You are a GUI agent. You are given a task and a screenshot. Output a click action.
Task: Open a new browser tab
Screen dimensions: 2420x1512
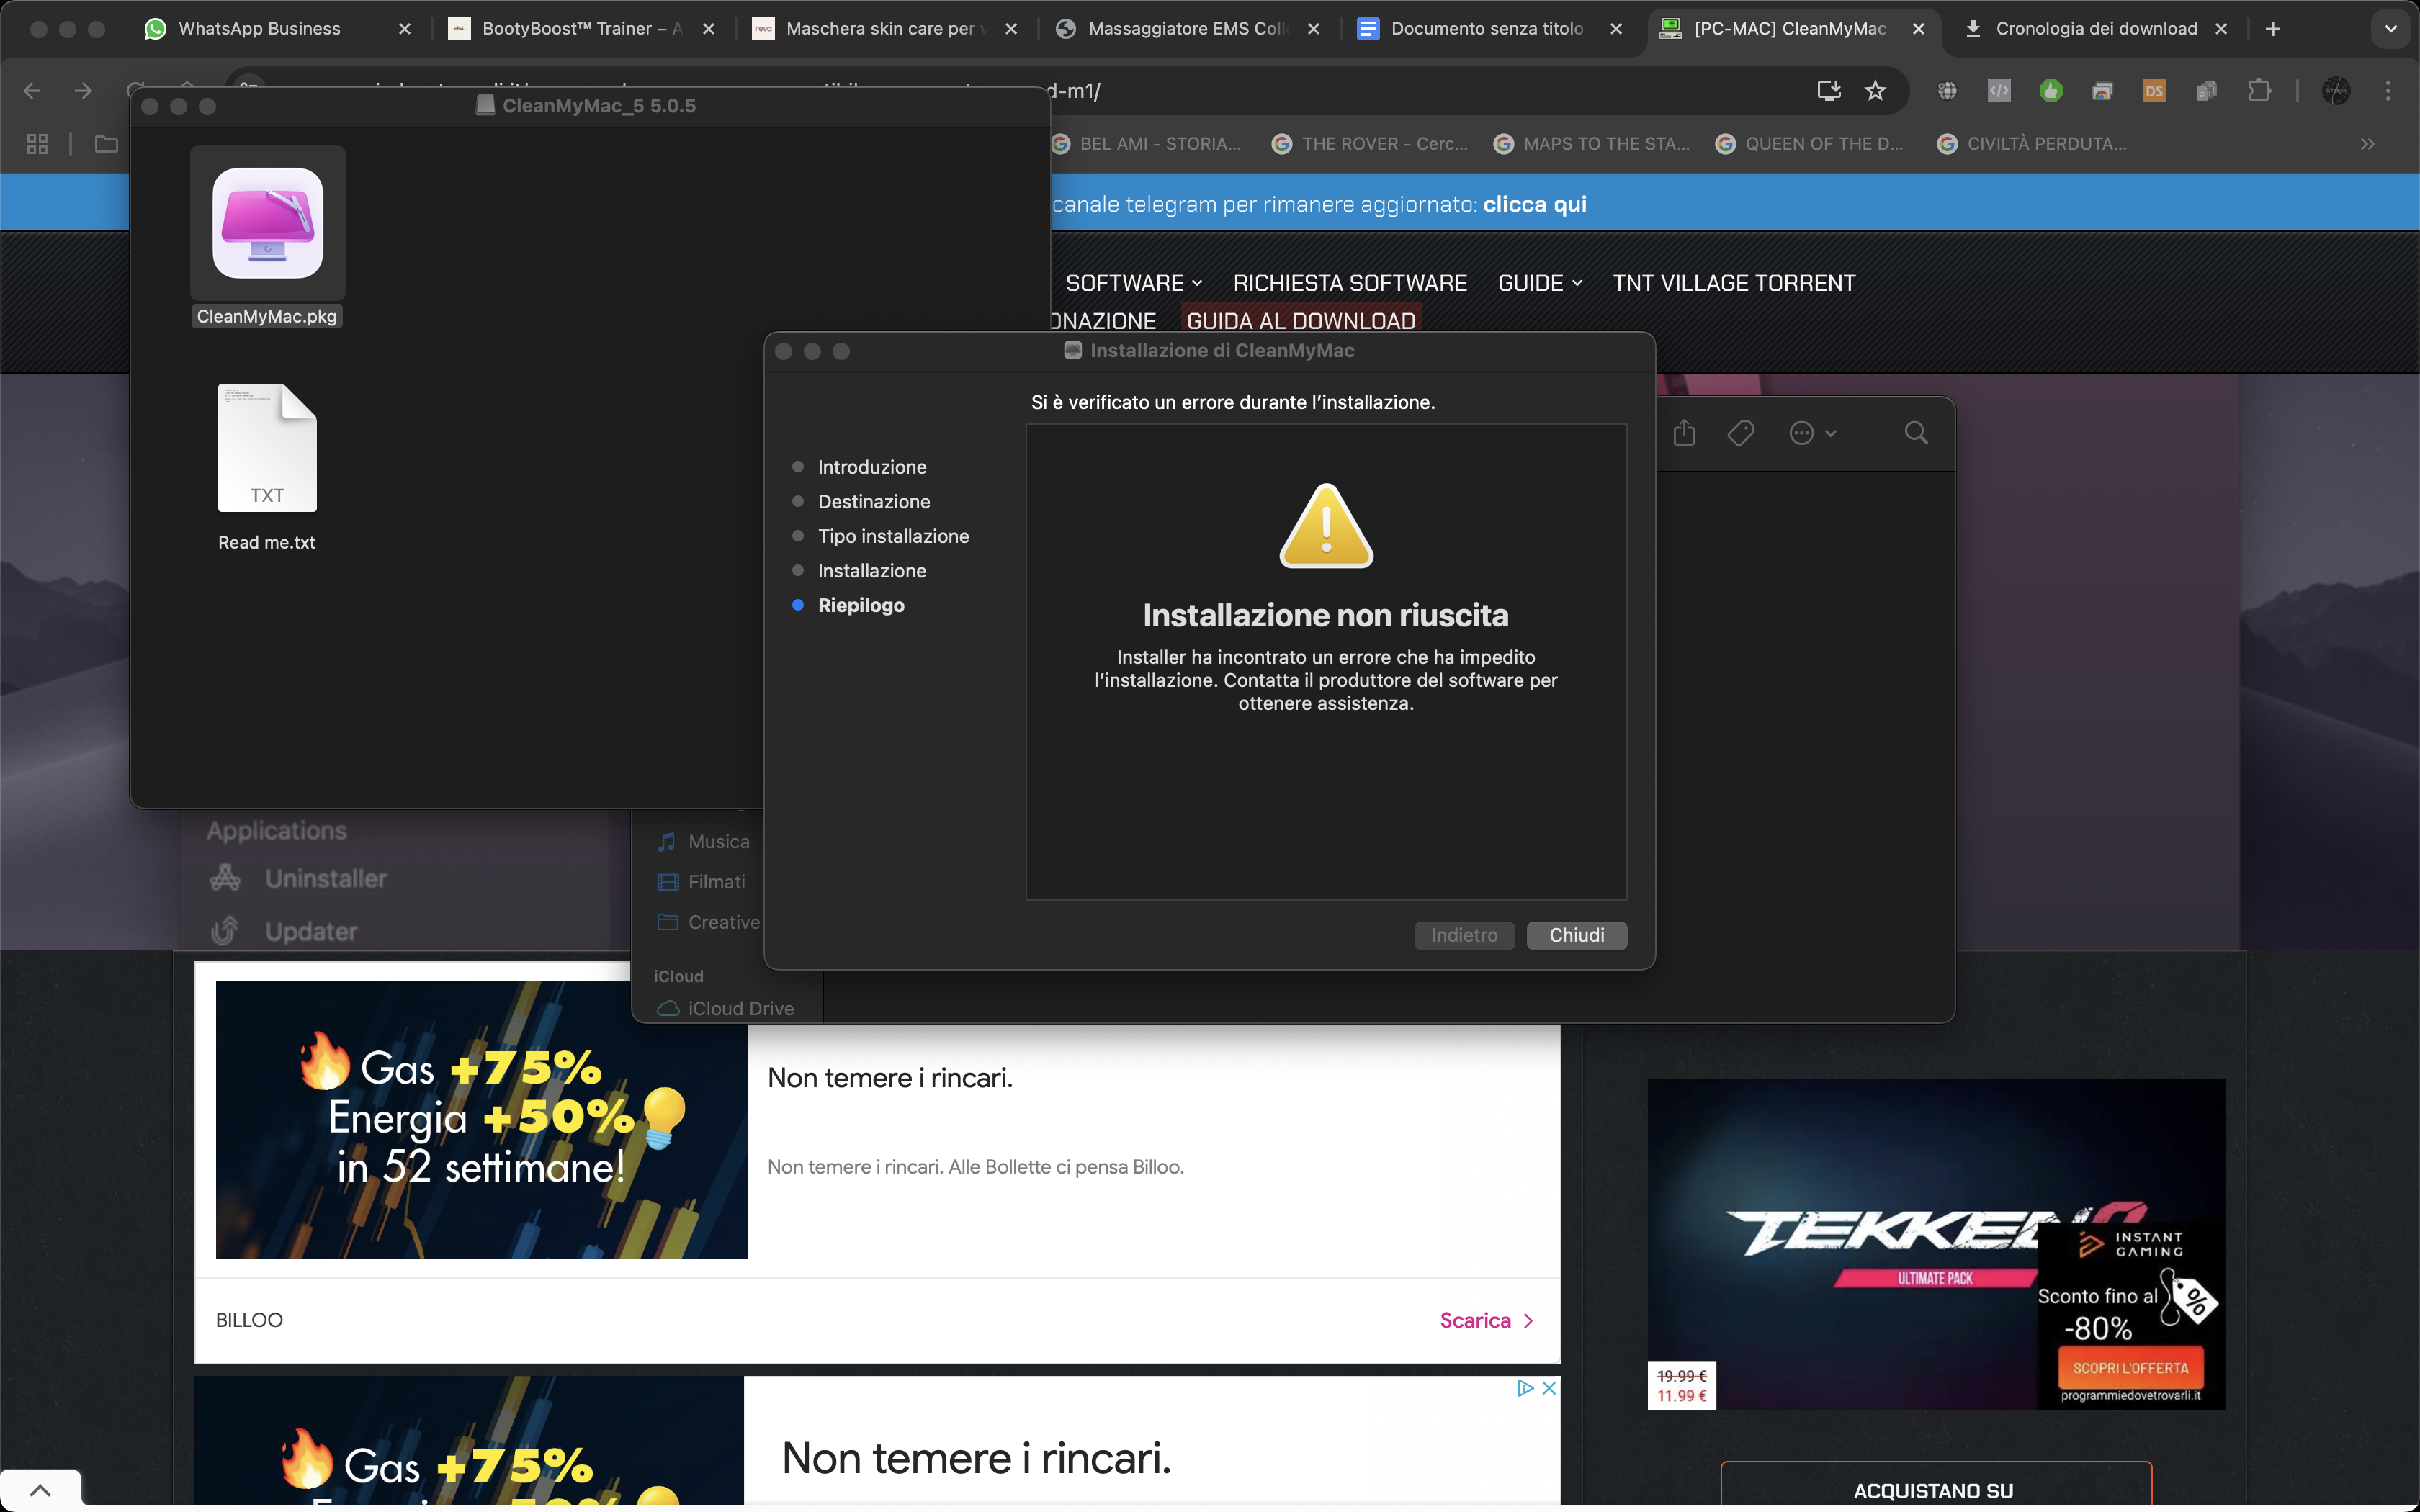(x=2273, y=29)
